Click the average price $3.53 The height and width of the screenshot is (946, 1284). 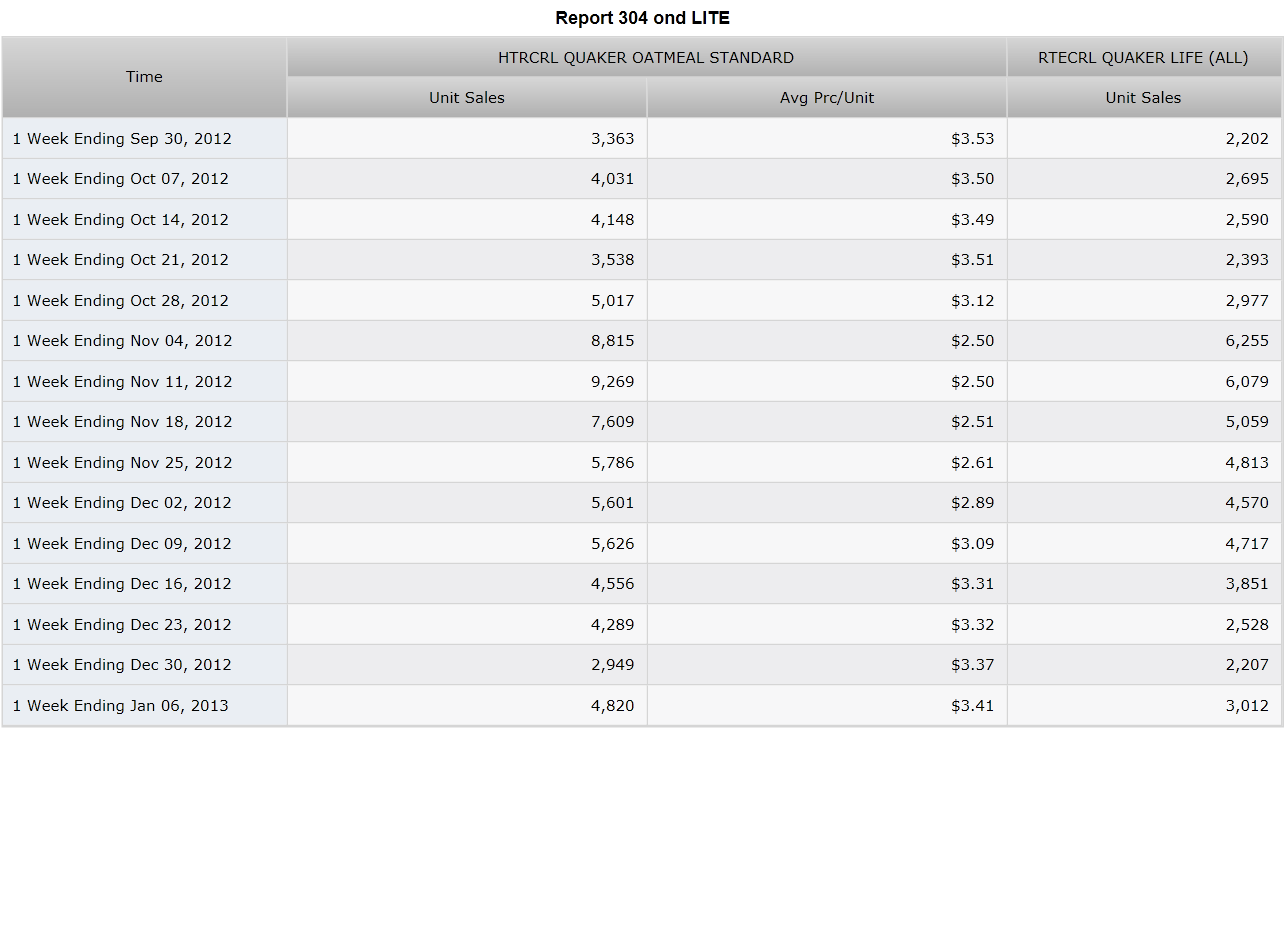click(x=973, y=139)
